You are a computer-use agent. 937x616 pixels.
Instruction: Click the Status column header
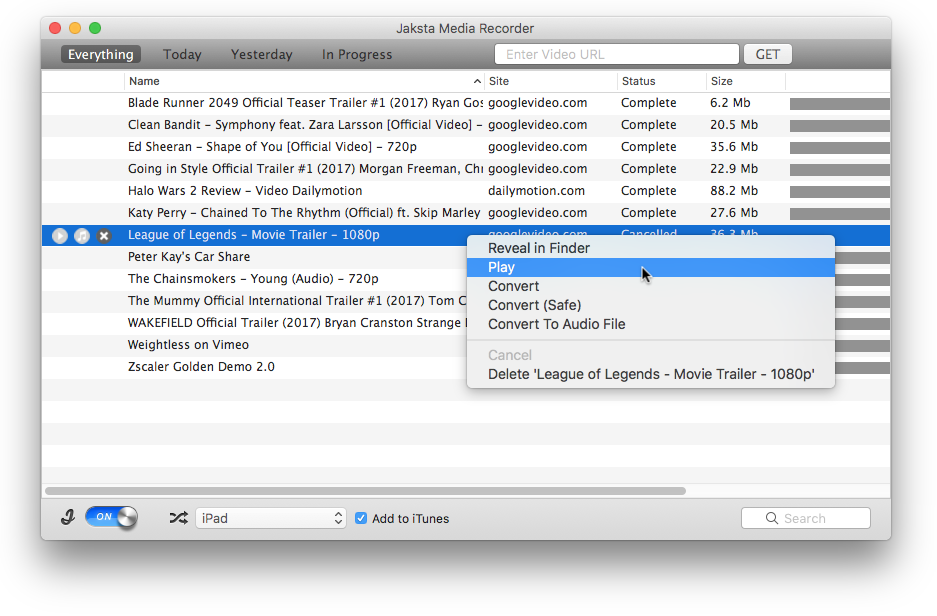(662, 81)
